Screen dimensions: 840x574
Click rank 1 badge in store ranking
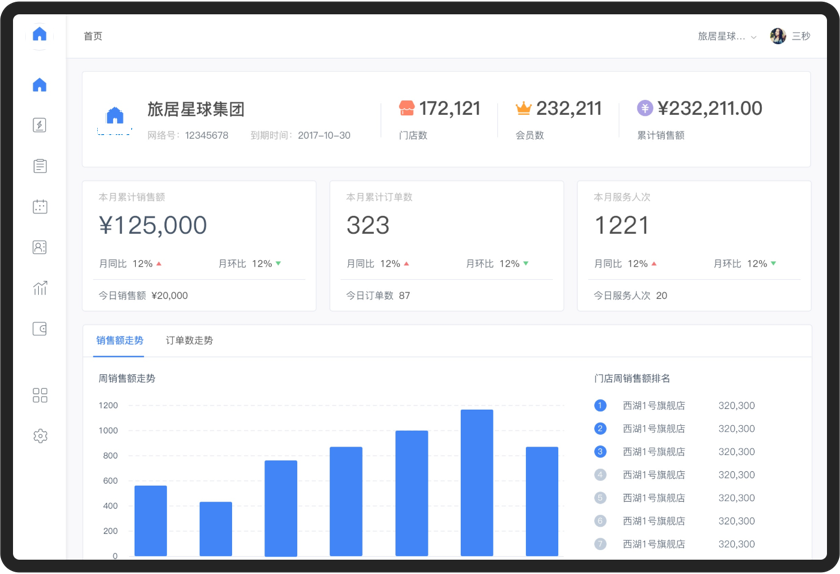[x=601, y=406]
